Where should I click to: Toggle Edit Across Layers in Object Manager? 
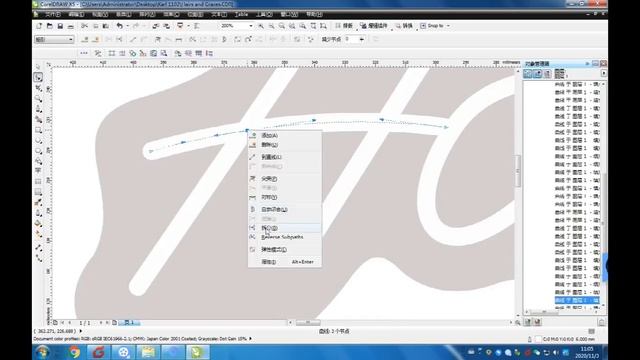[538, 73]
